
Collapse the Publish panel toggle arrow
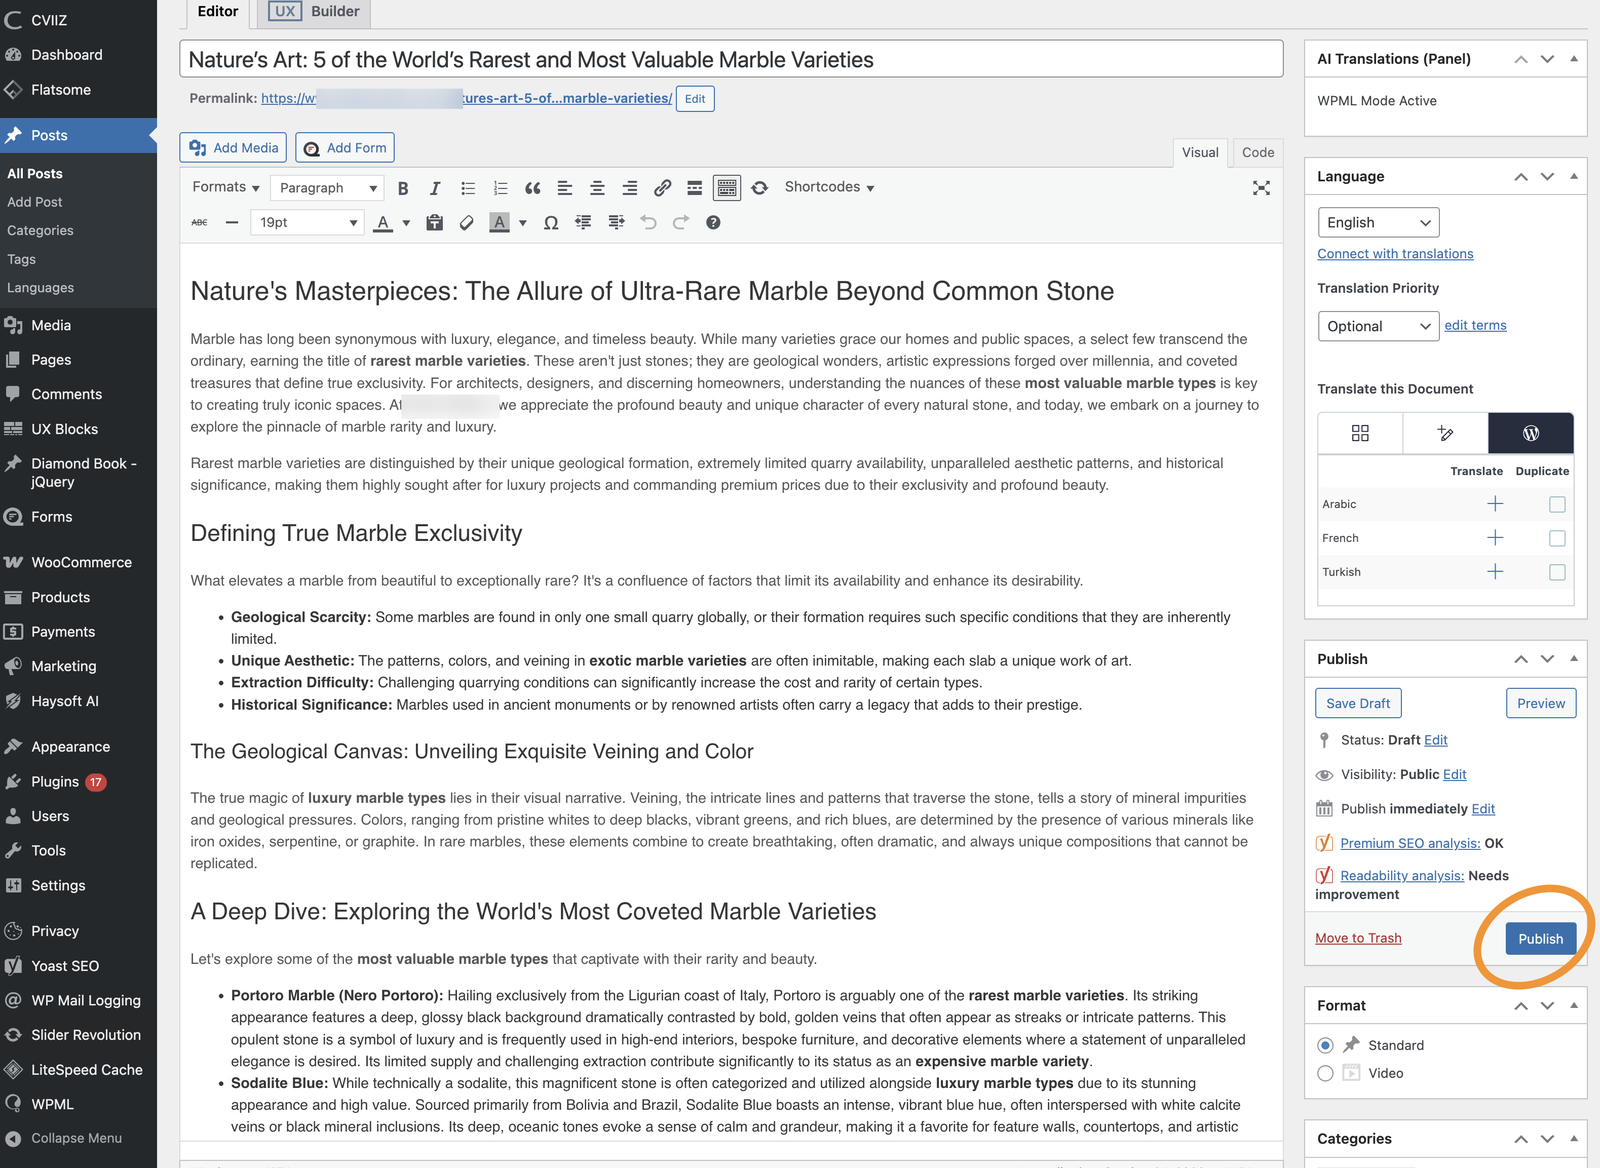pos(1574,659)
